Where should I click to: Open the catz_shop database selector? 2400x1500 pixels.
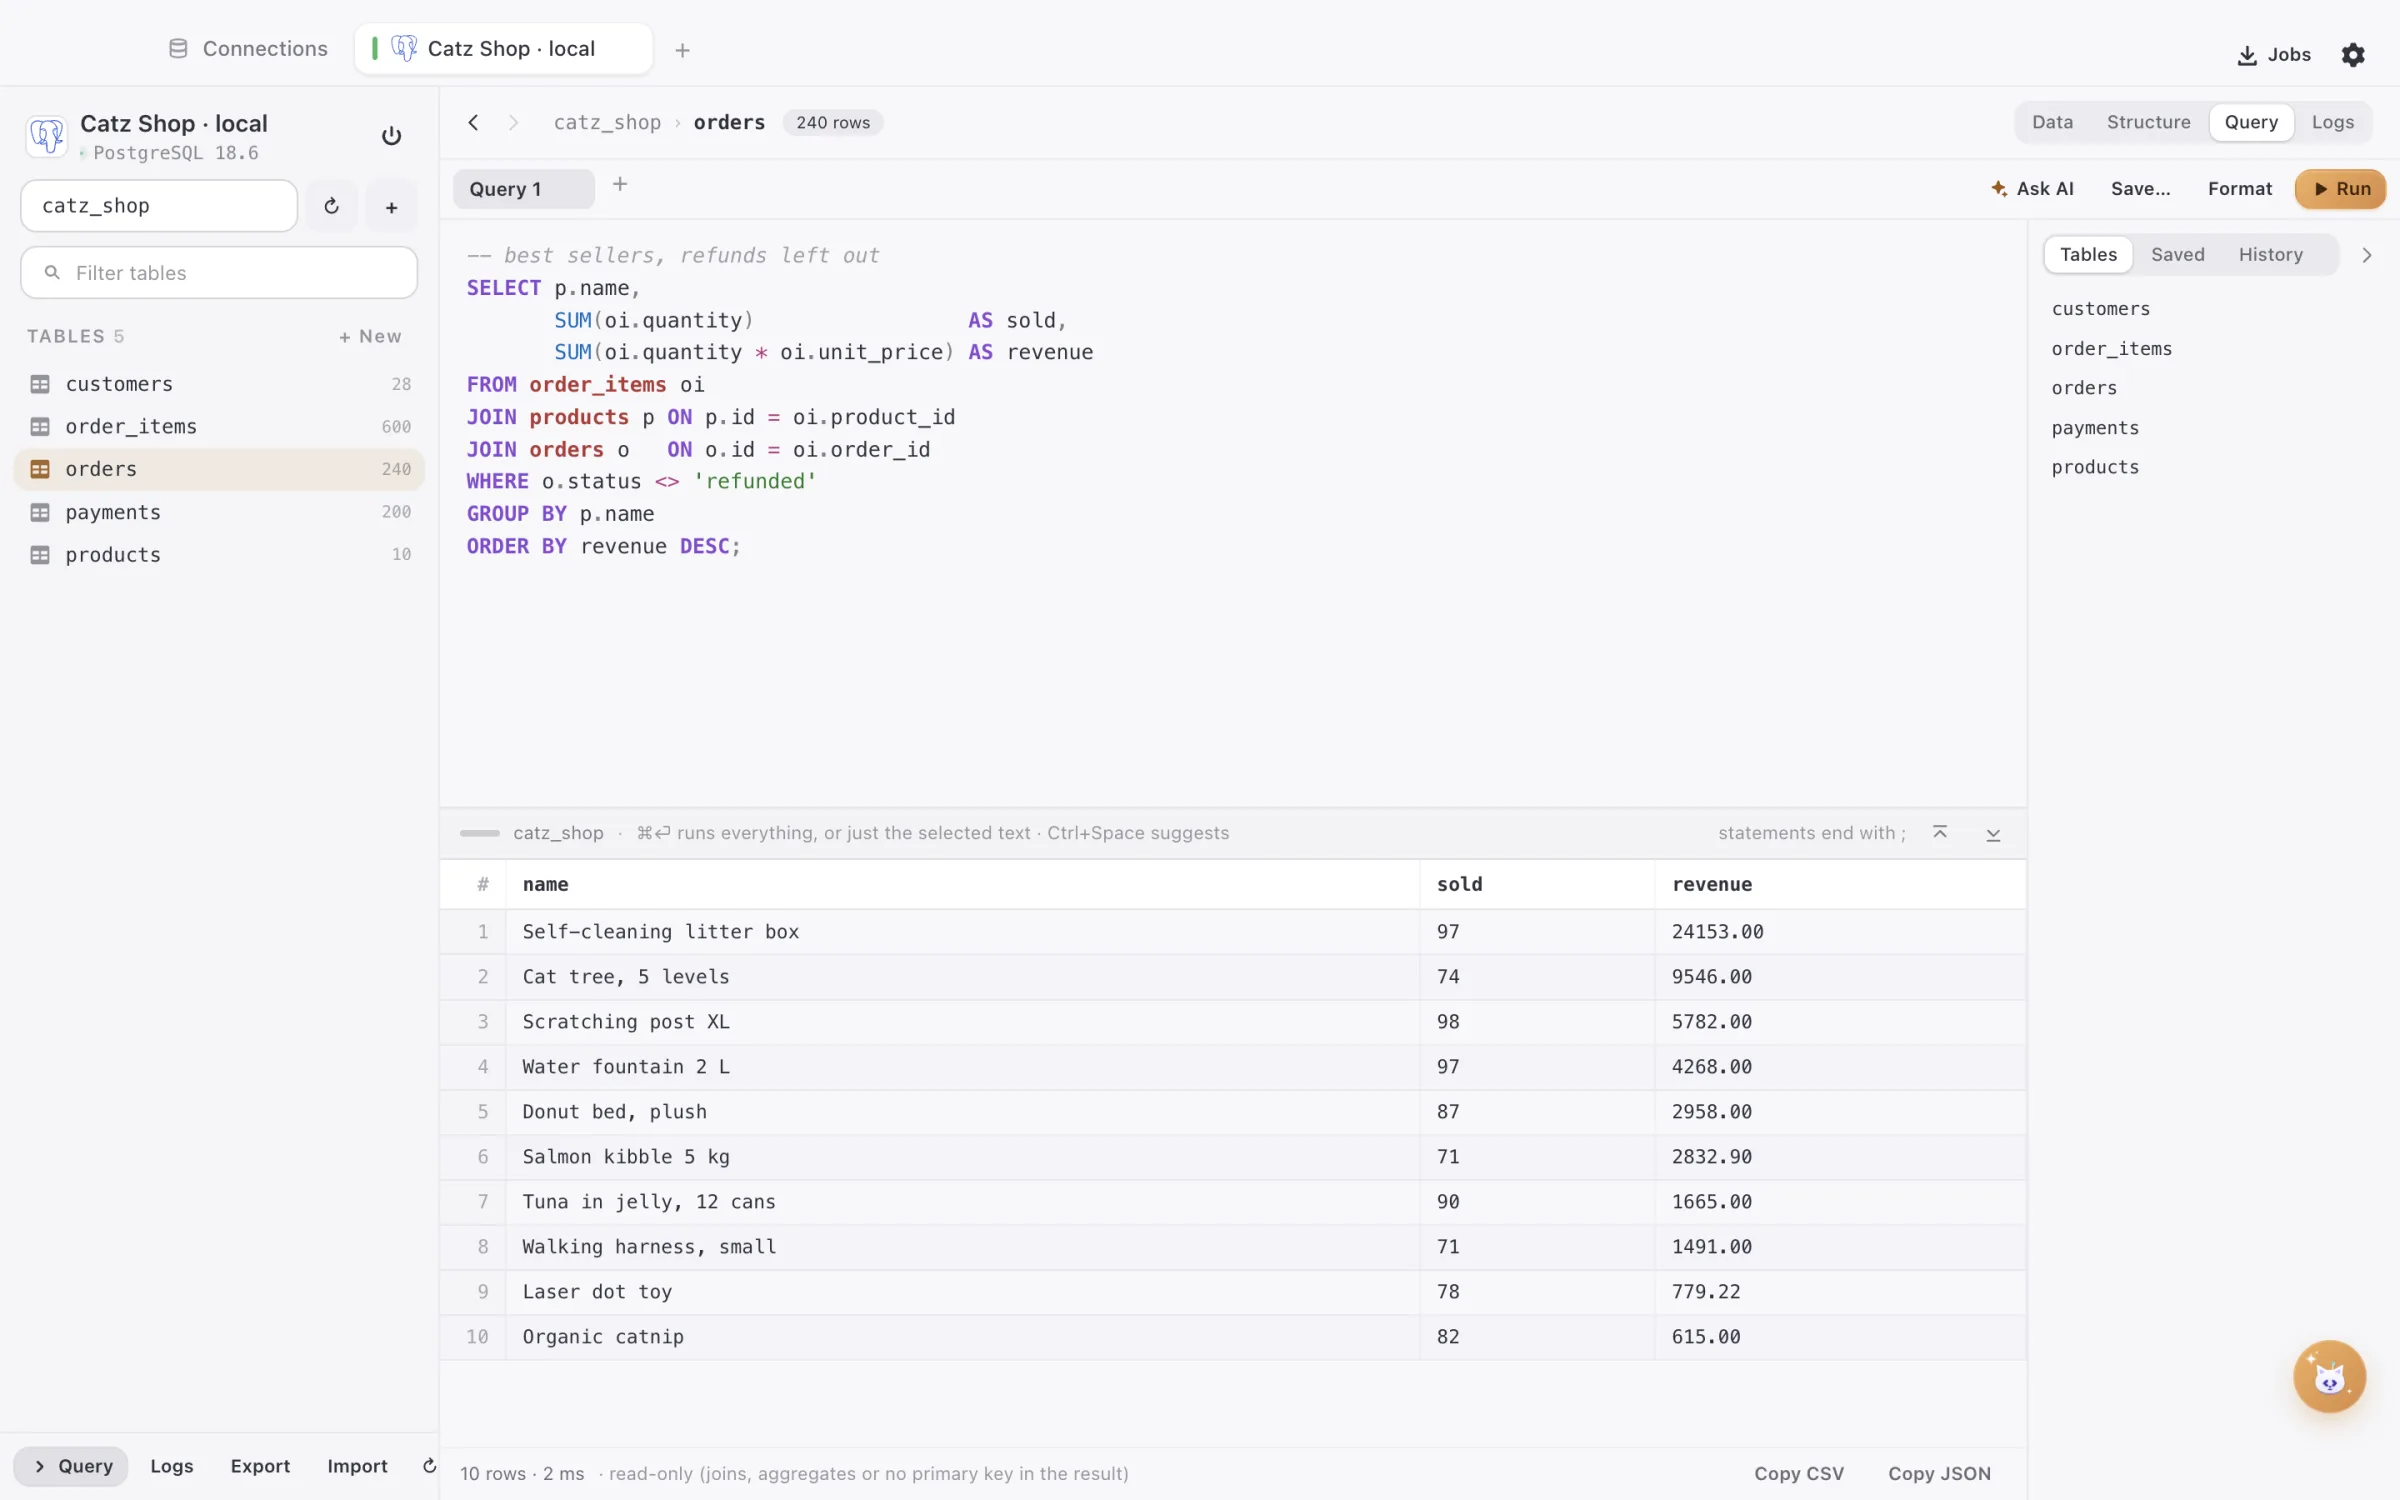pos(159,206)
